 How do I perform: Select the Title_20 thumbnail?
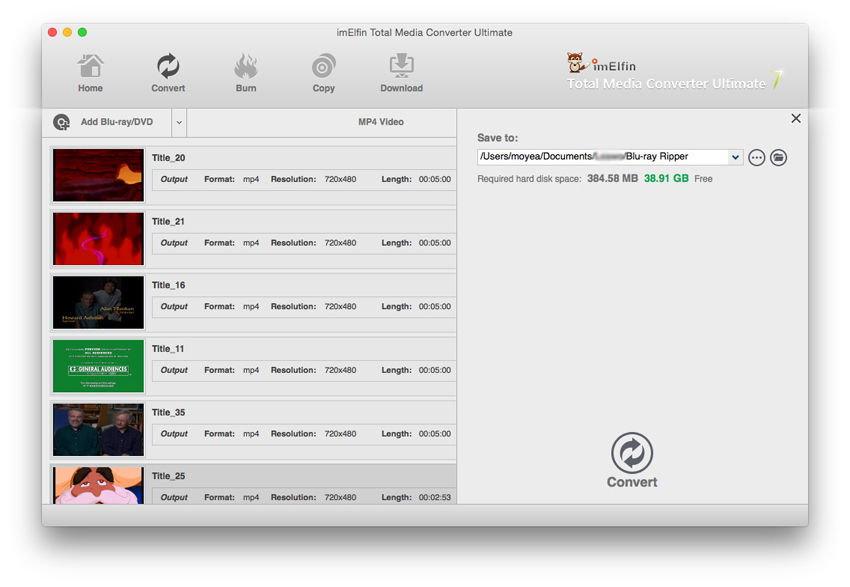pyautogui.click(x=98, y=175)
